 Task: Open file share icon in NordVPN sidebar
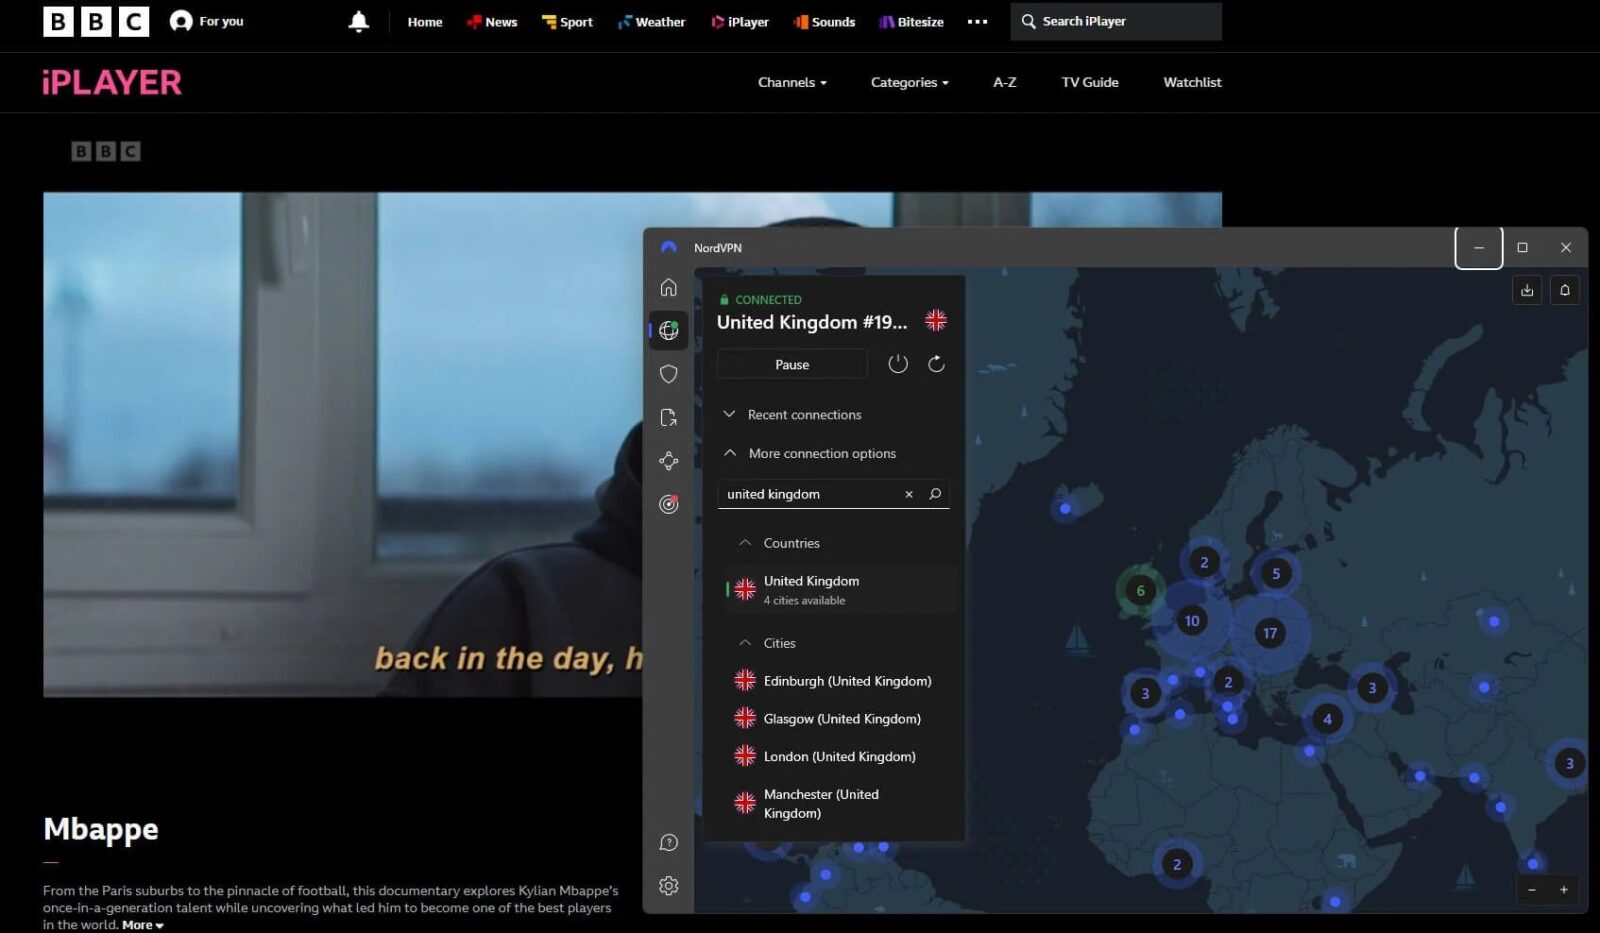click(669, 418)
